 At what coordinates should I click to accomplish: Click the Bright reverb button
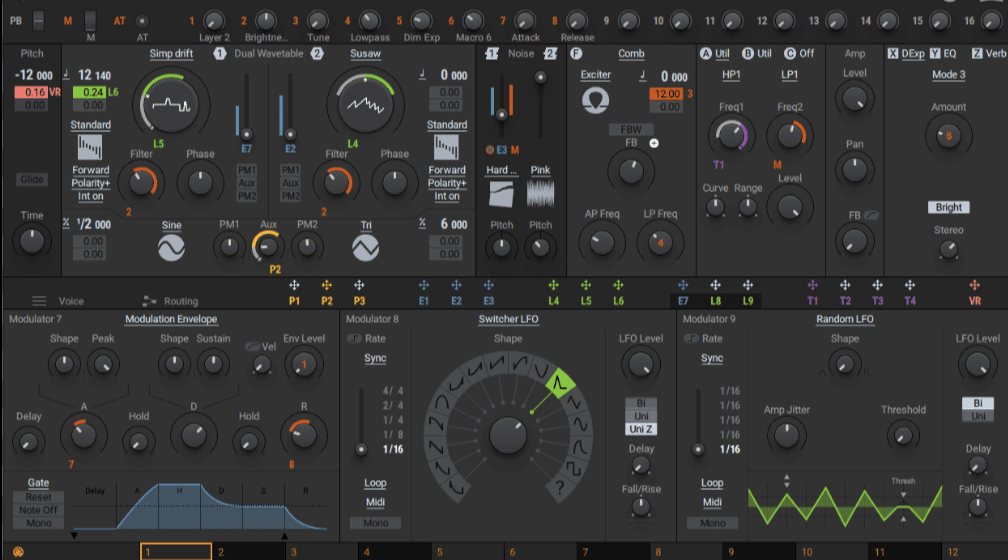[948, 207]
